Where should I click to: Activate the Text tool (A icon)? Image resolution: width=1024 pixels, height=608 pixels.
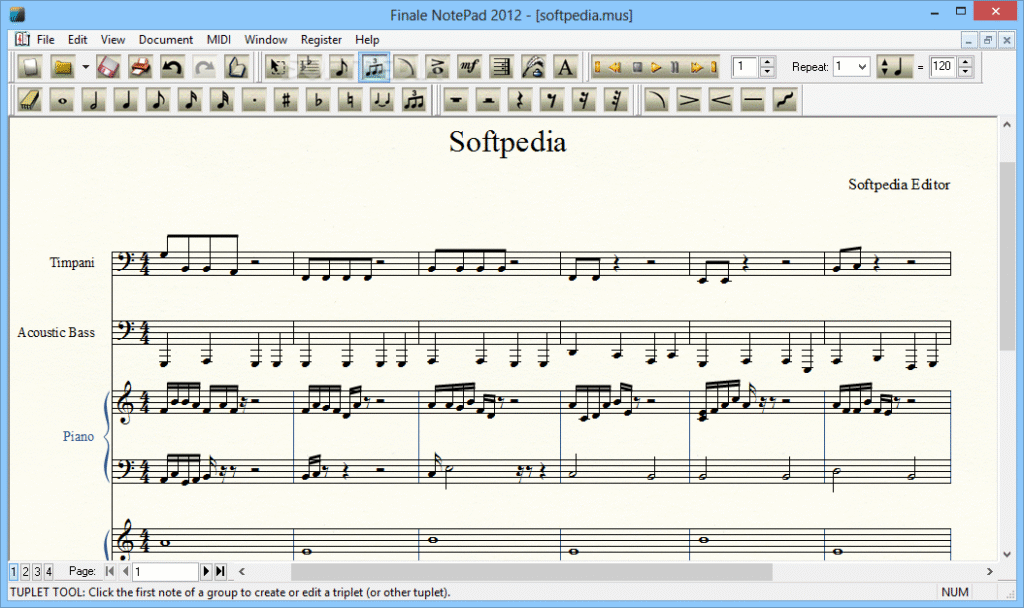565,67
